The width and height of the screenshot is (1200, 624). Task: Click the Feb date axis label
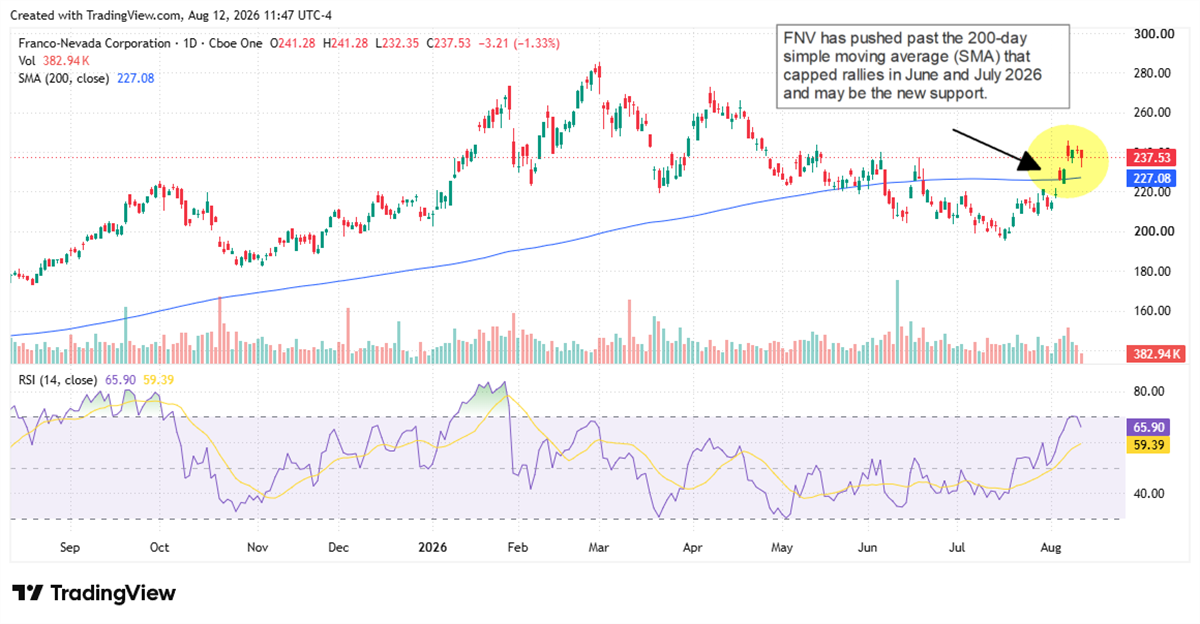516,548
